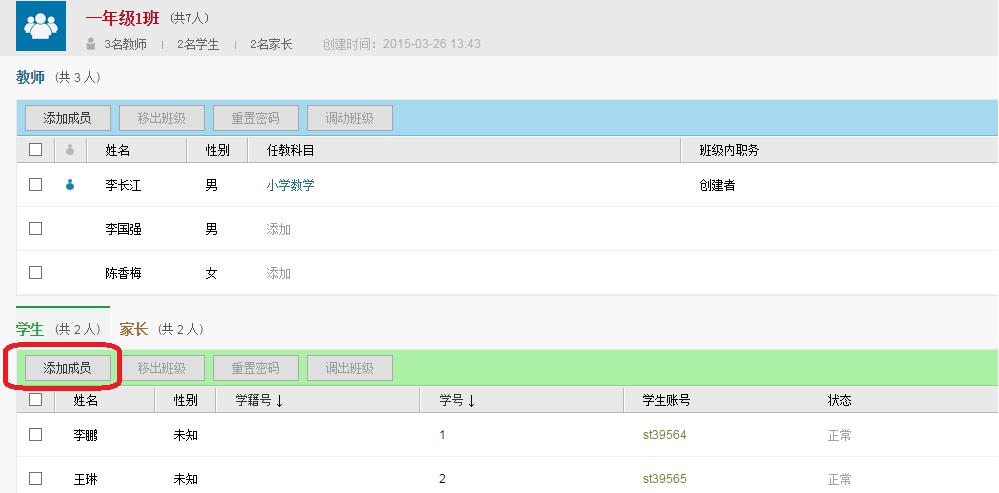
Task: Click 调出班级 button in student toolbar
Action: (x=349, y=368)
